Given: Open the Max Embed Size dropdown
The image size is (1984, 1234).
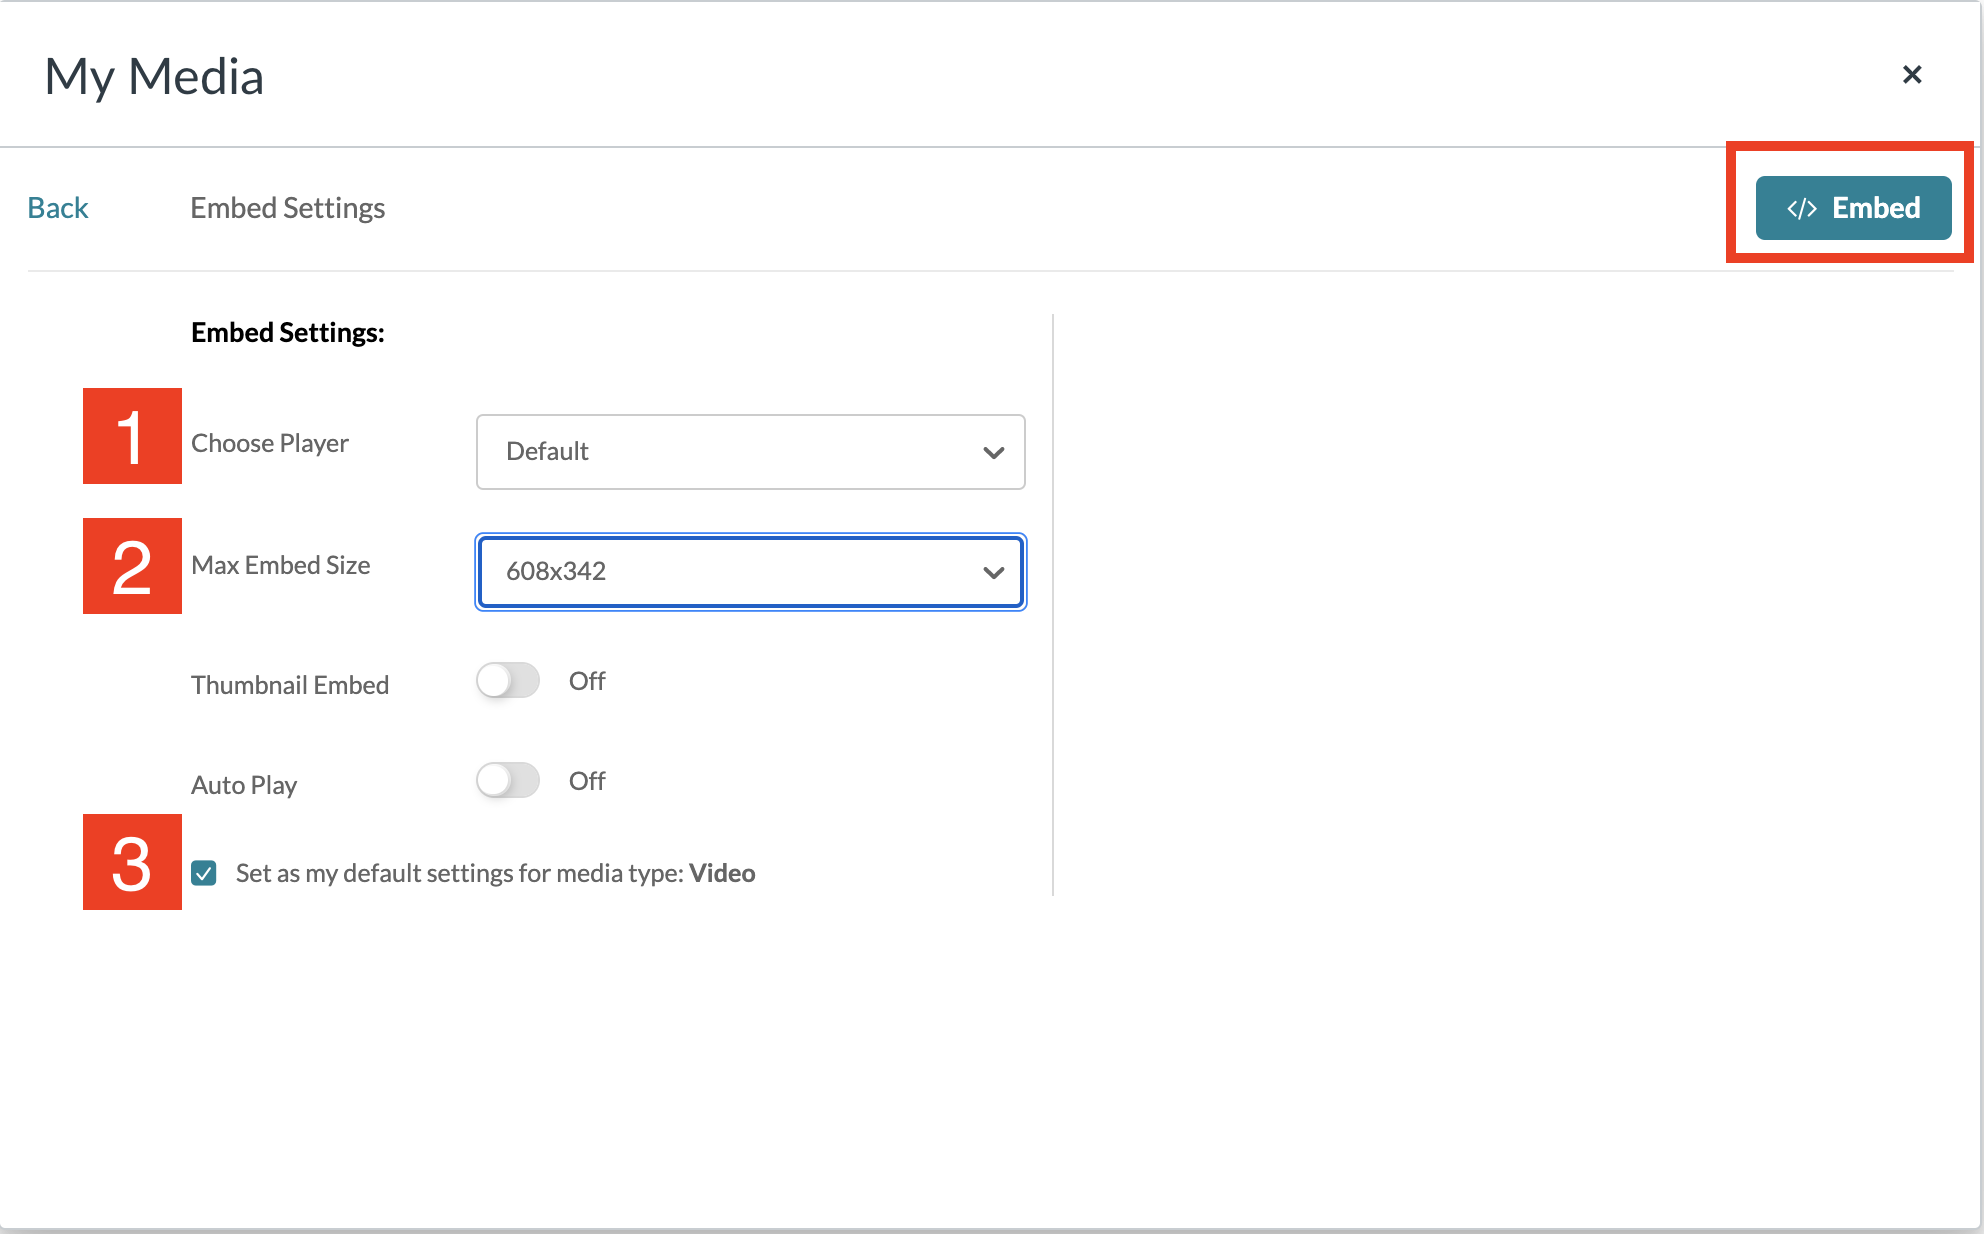Looking at the screenshot, I should pyautogui.click(x=750, y=572).
